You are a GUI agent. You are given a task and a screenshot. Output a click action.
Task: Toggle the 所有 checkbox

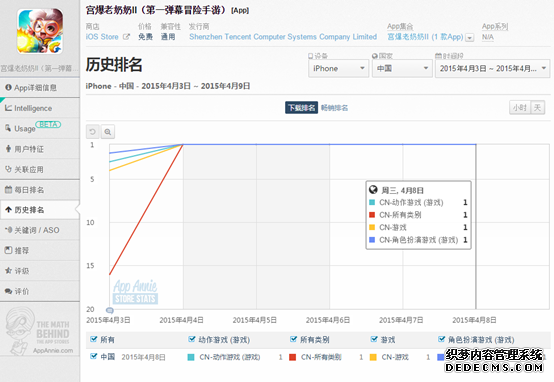(94, 339)
